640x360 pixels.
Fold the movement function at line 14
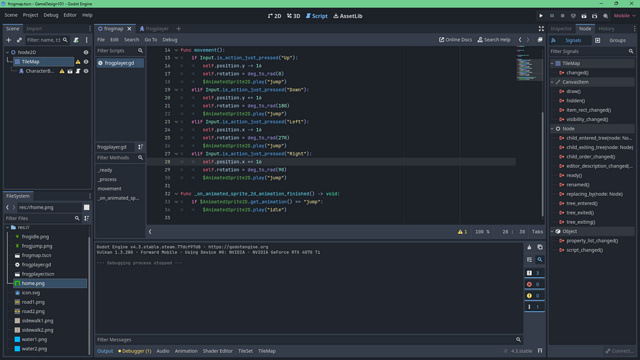176,50
